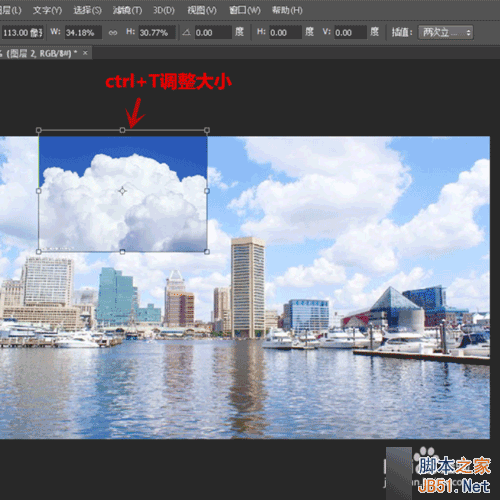Click the W width field showing 34.18%
Image resolution: width=500 pixels, height=500 pixels.
tap(83, 32)
